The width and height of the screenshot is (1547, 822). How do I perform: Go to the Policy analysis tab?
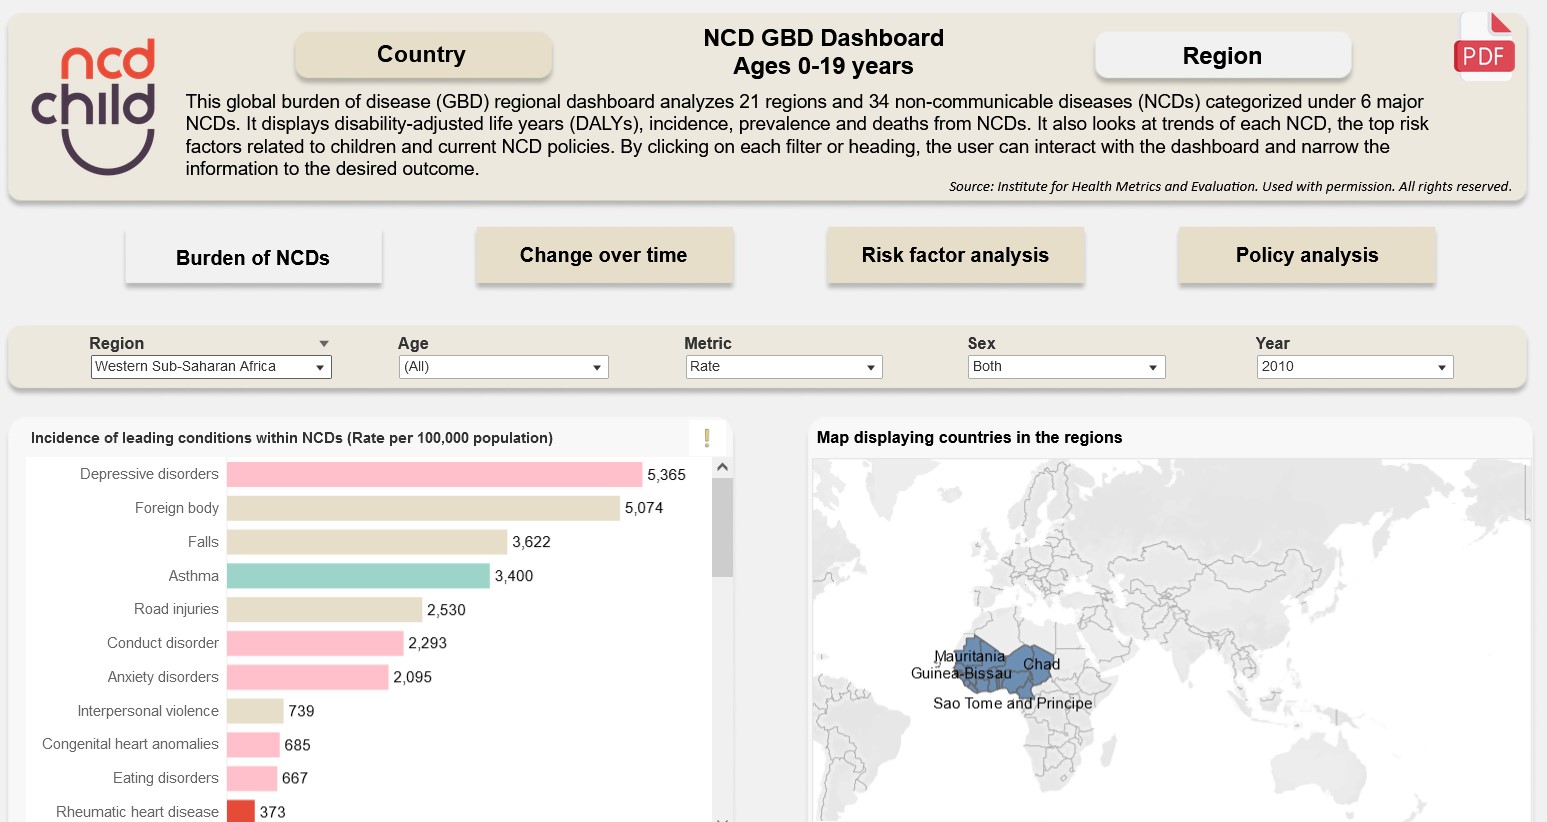tap(1306, 256)
